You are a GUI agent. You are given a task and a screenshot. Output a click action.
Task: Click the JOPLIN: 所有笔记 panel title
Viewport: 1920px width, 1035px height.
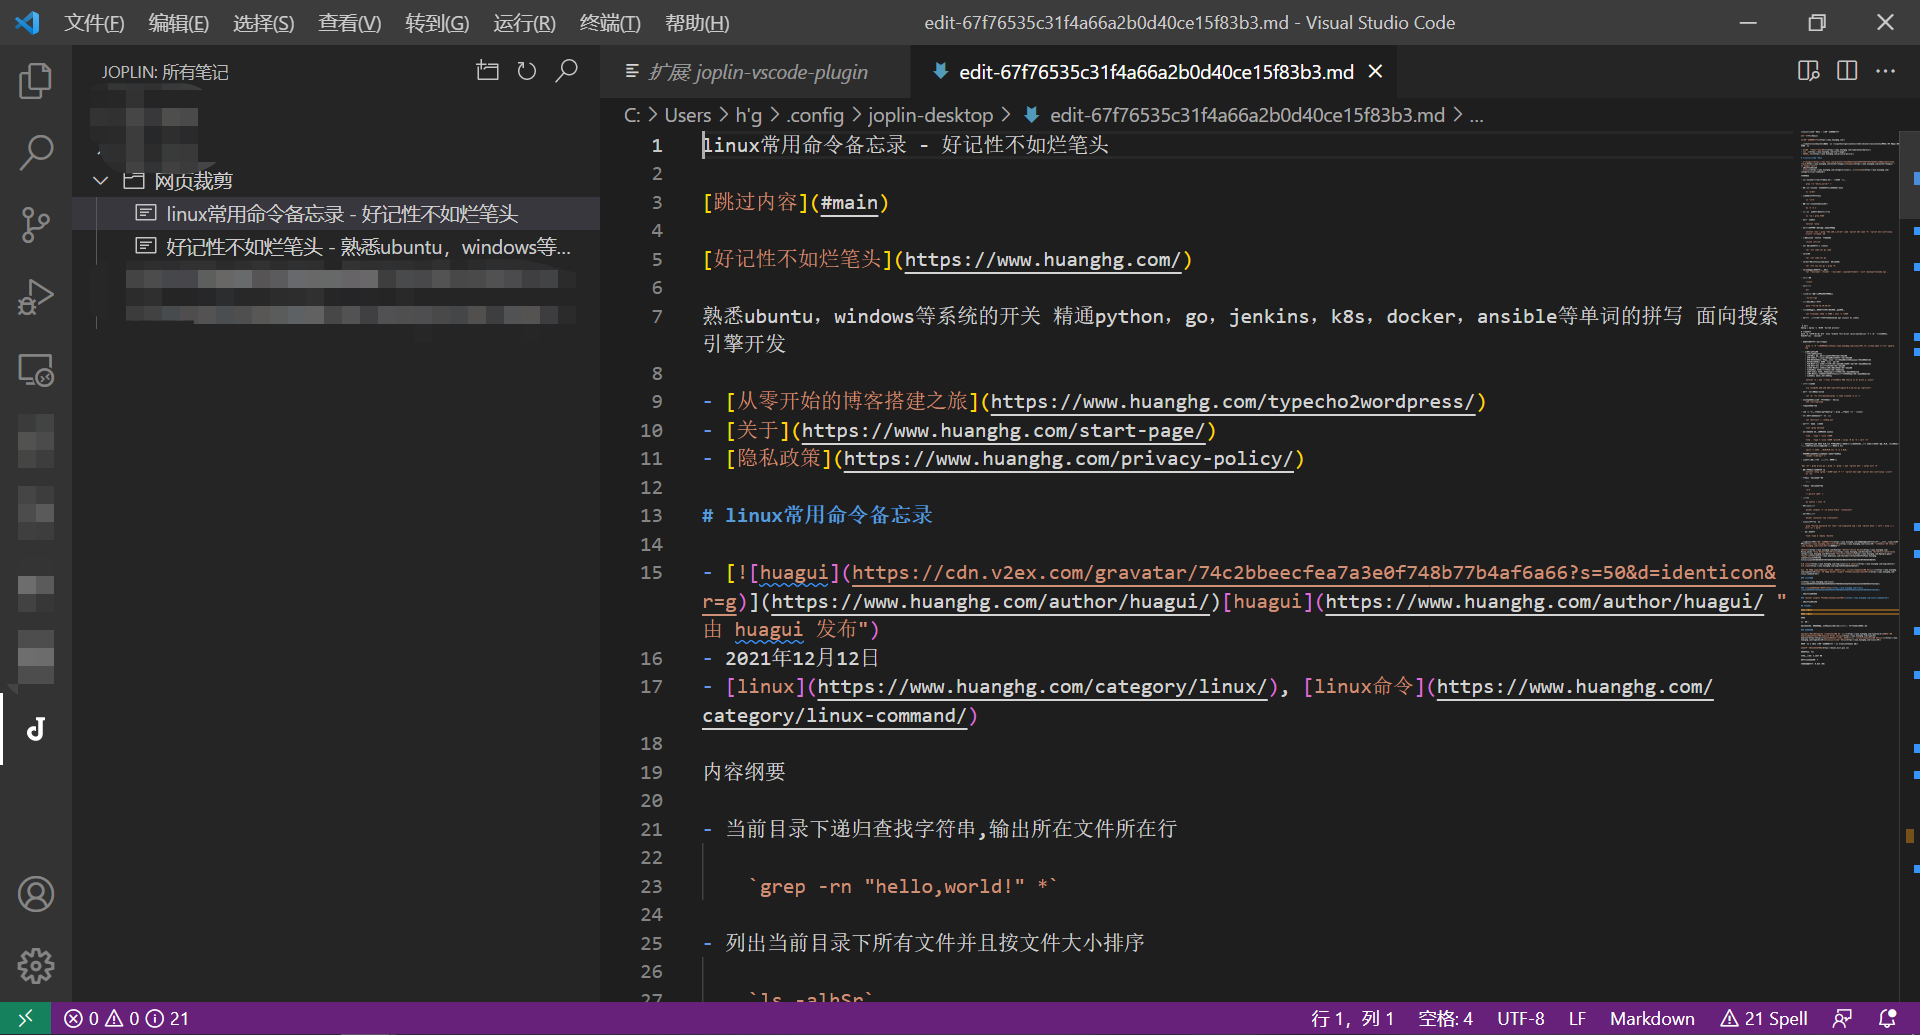(165, 72)
